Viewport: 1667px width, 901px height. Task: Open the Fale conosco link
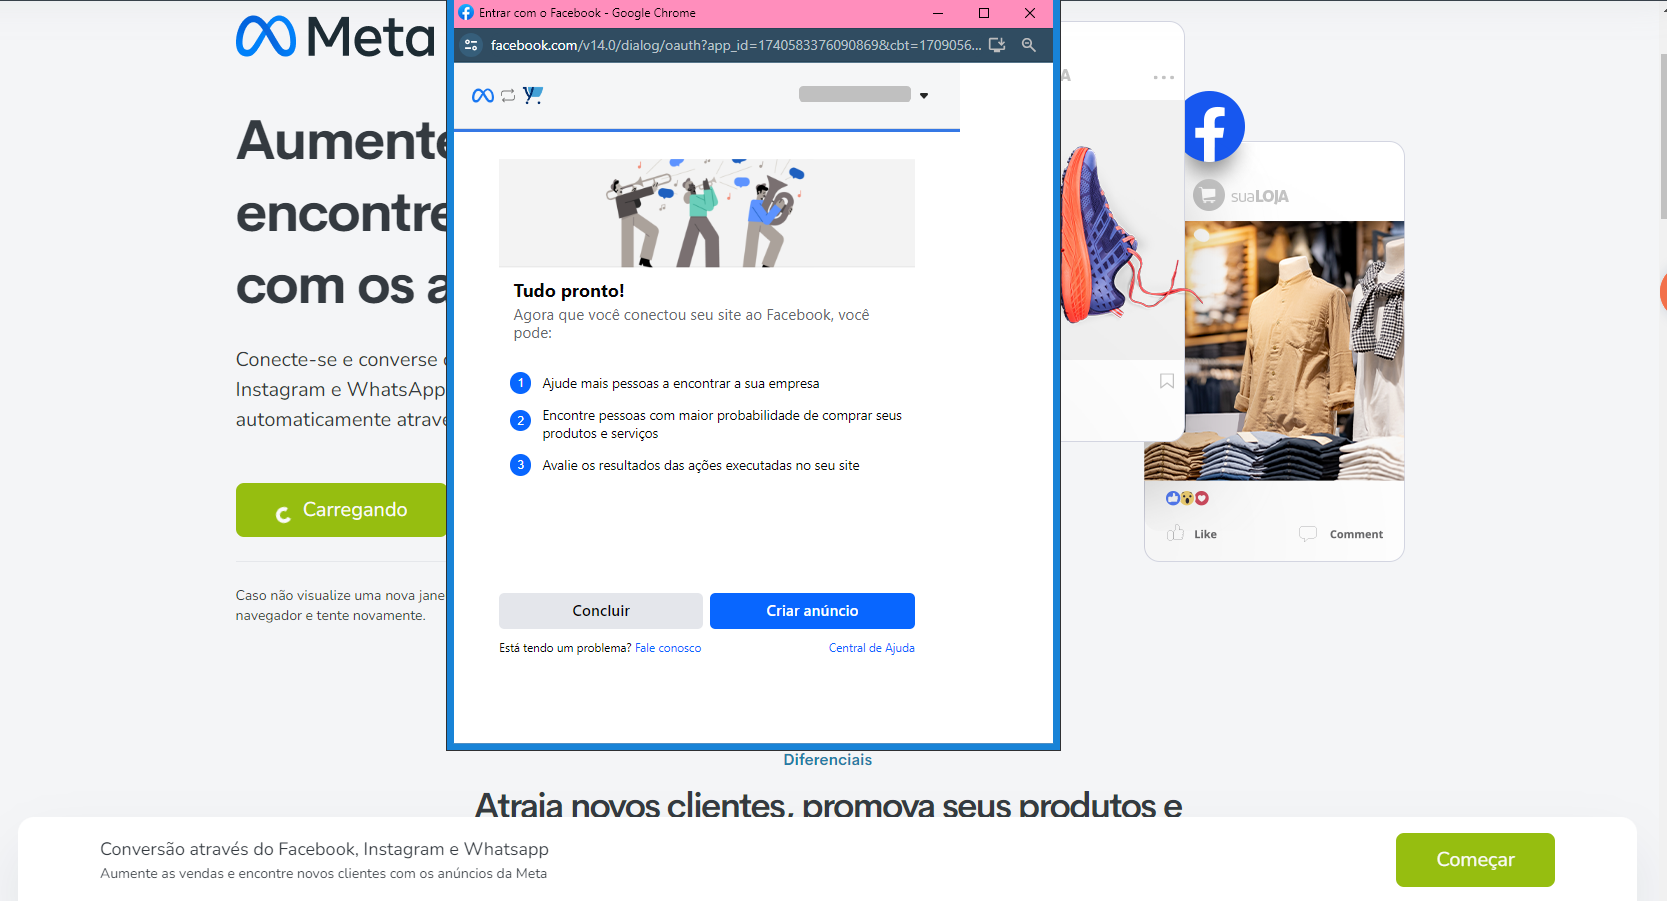click(x=668, y=648)
